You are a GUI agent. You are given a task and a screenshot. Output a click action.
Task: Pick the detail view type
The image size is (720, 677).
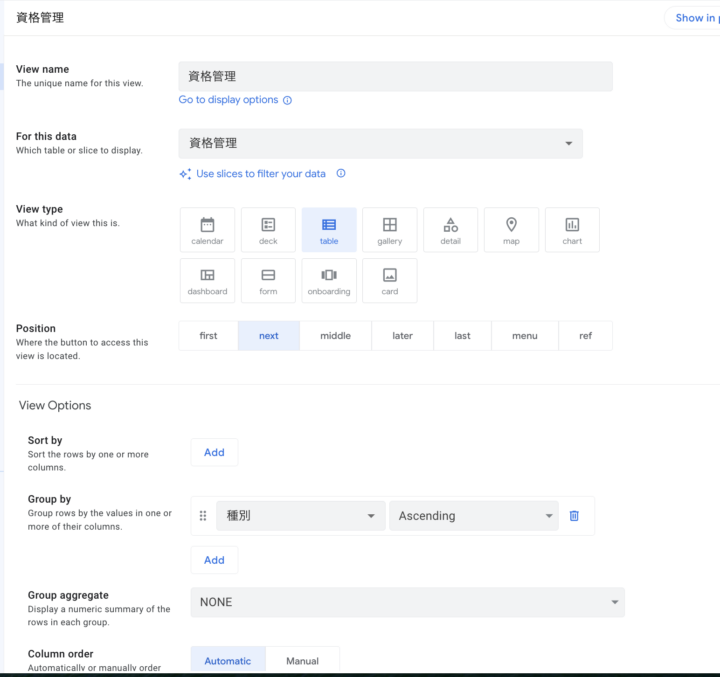[x=450, y=230]
